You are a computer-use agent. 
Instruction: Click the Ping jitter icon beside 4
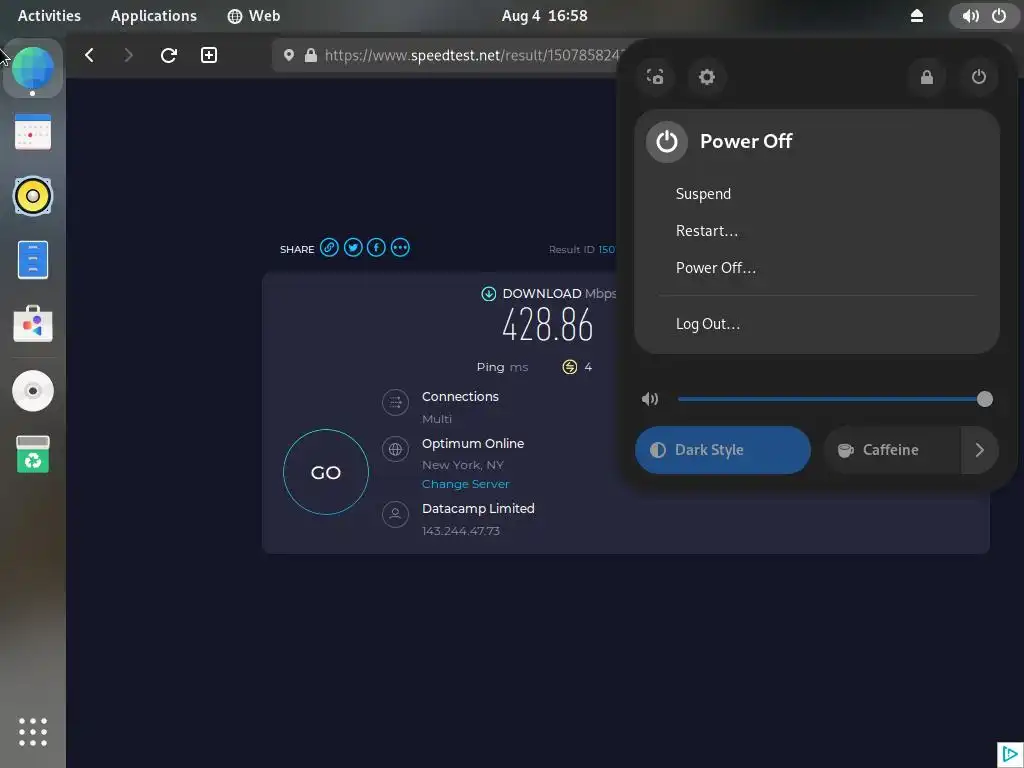569,367
